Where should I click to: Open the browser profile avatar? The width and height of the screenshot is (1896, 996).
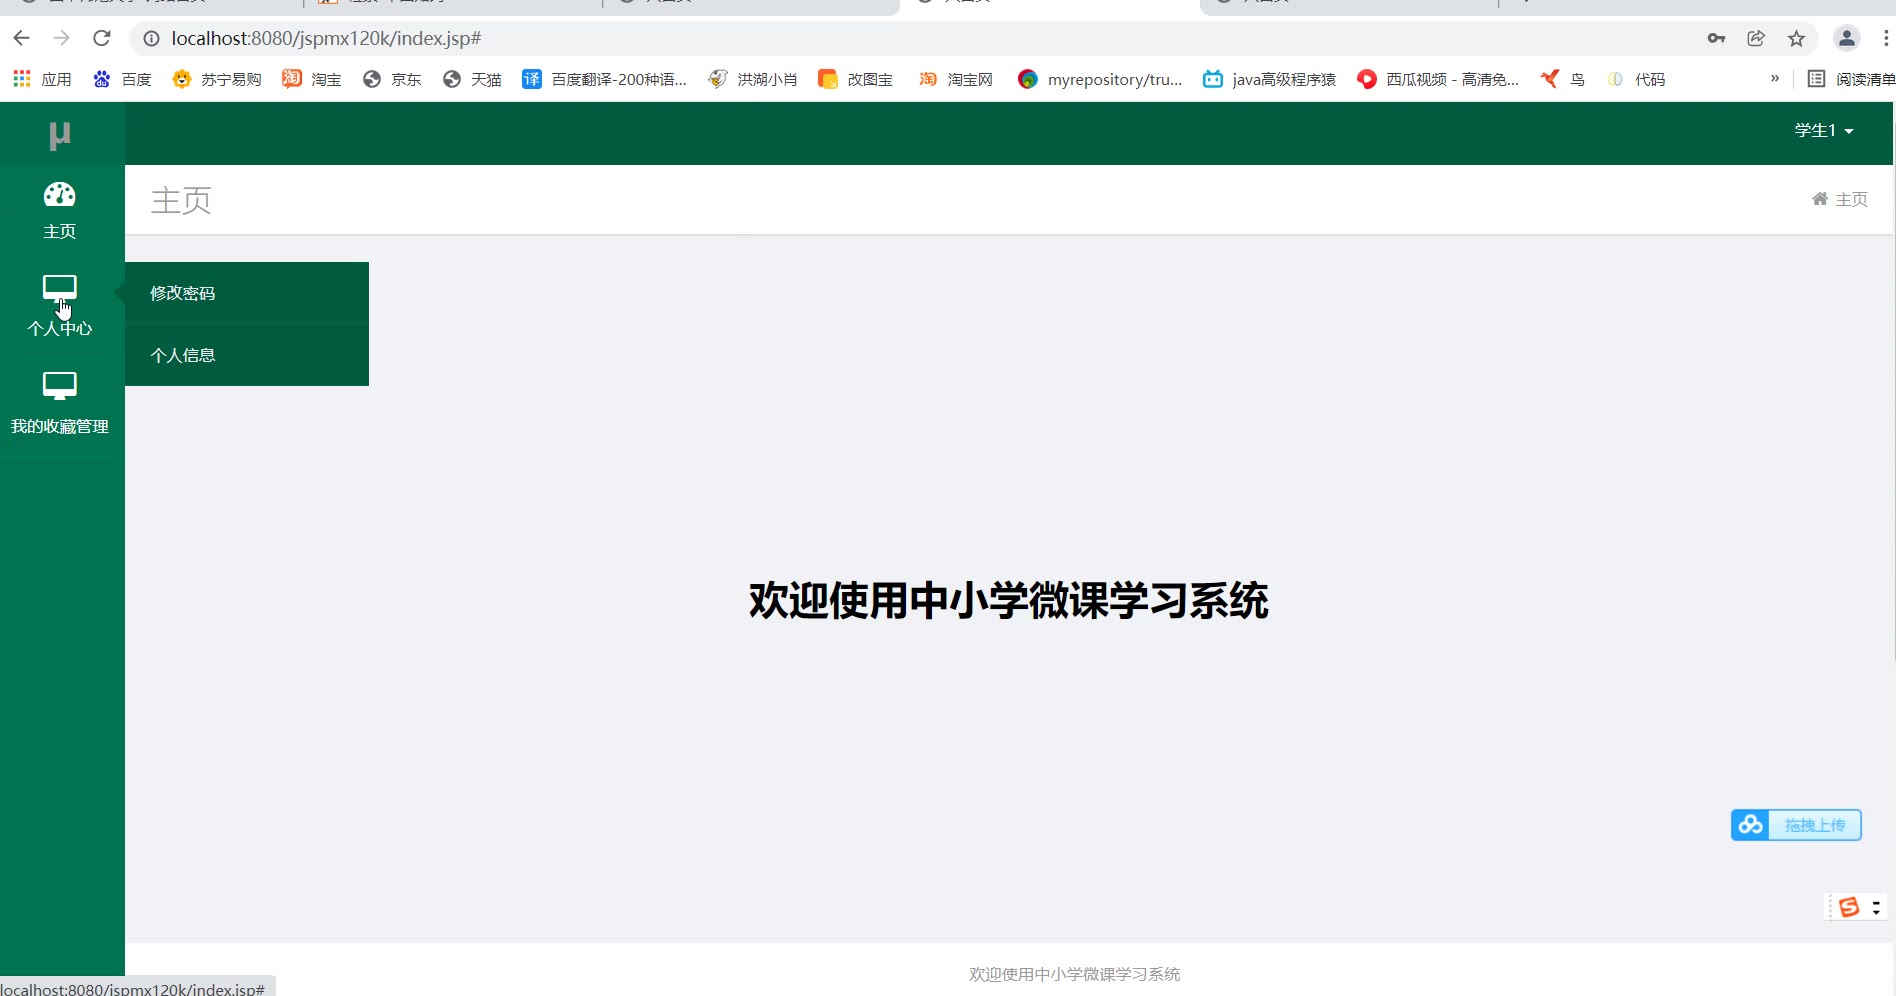click(x=1846, y=38)
